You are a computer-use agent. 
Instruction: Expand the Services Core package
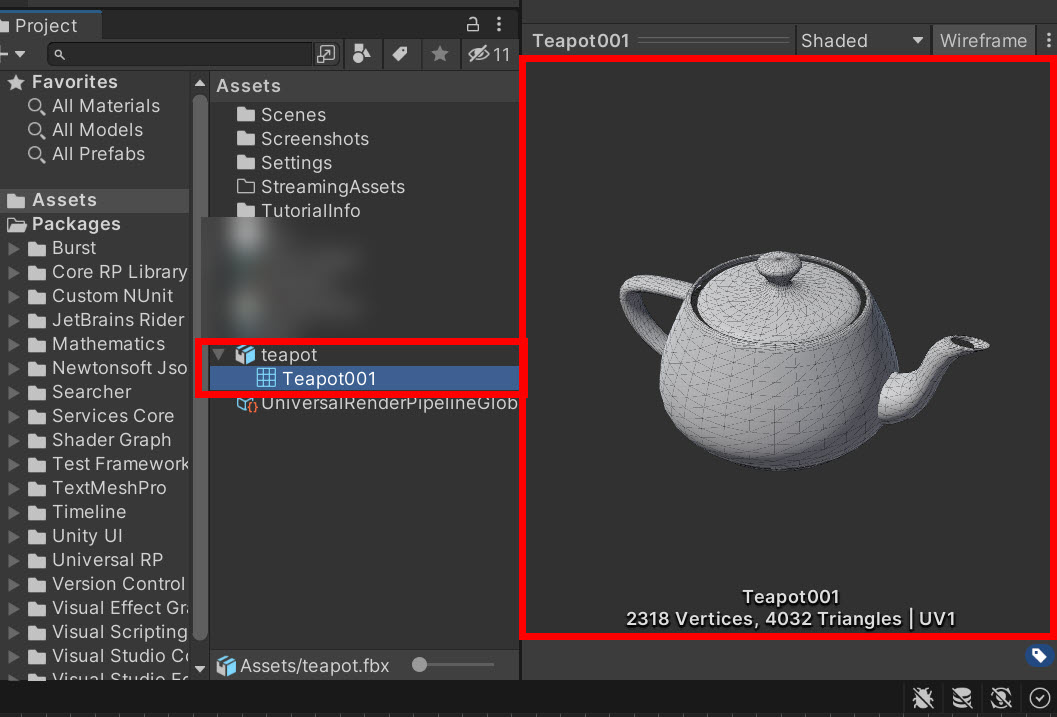(13, 417)
